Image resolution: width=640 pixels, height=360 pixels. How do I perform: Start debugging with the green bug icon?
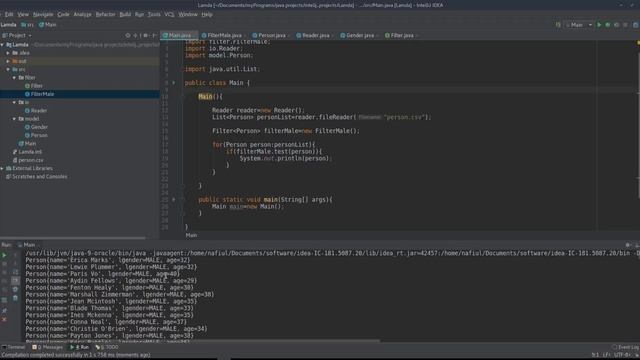(x=608, y=25)
